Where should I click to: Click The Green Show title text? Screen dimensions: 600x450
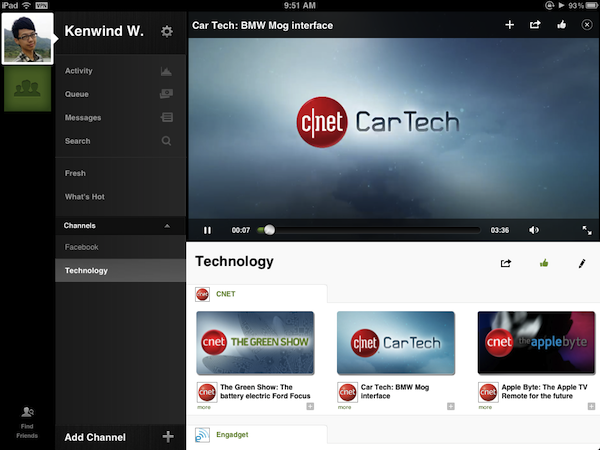(265, 391)
